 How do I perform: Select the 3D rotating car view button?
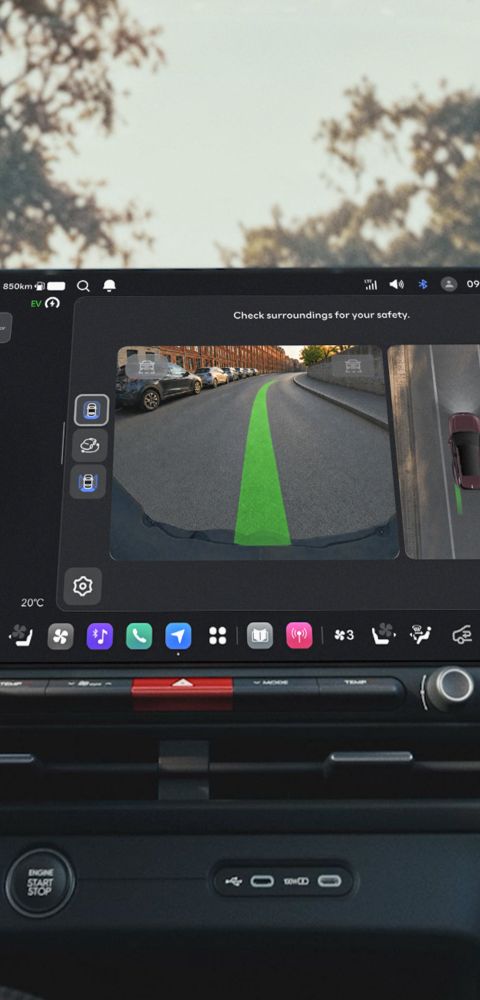coord(89,446)
